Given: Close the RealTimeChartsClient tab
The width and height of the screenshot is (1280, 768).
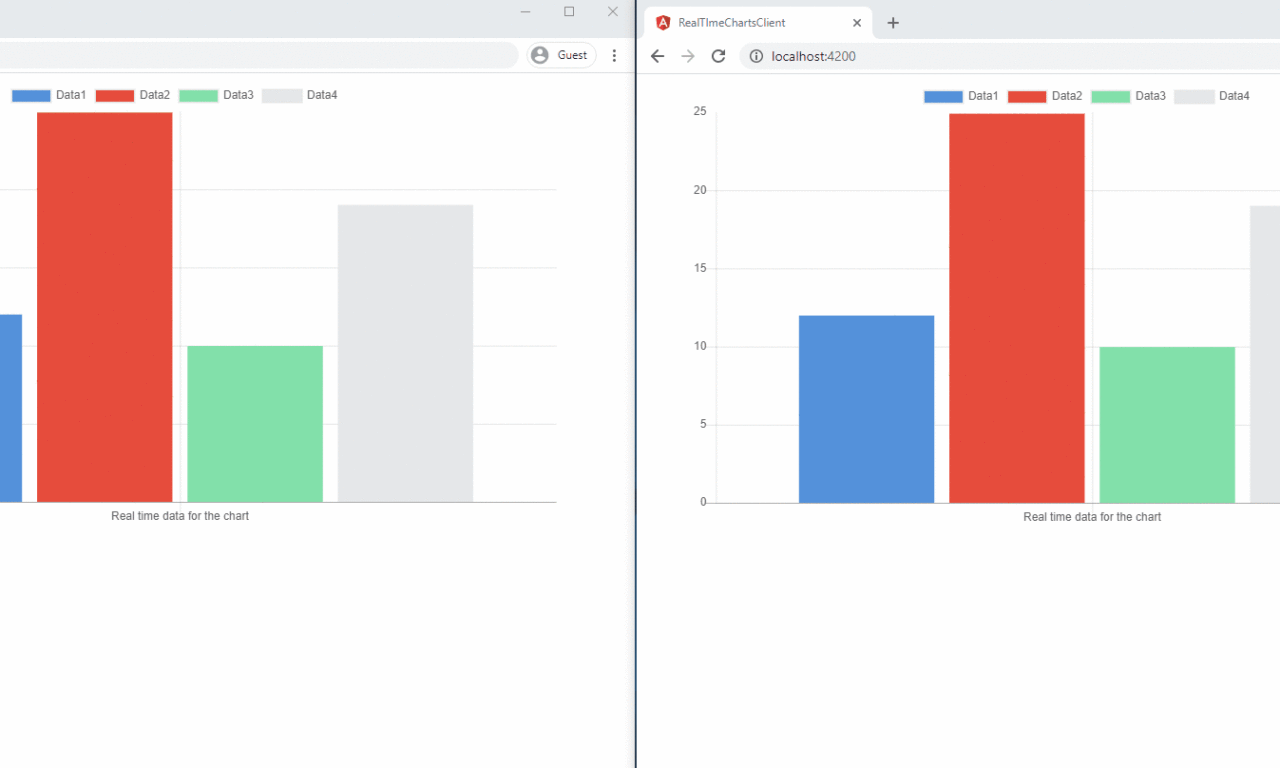Looking at the screenshot, I should (856, 23).
